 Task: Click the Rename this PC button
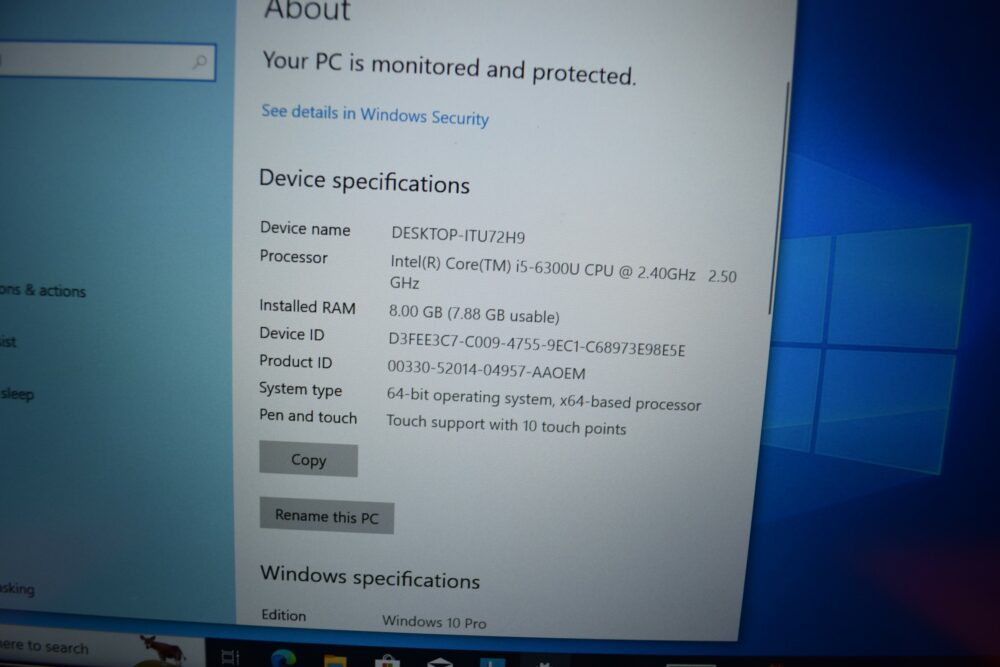click(x=327, y=515)
